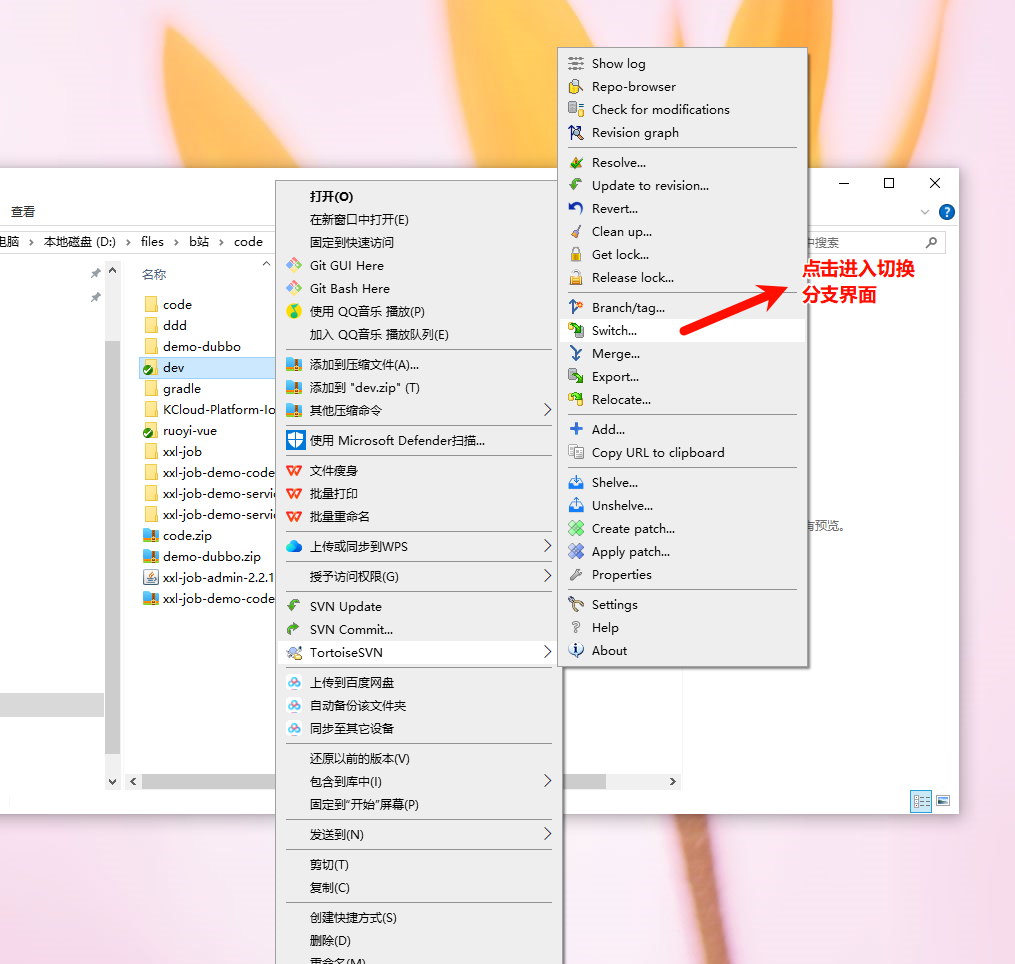This screenshot has width=1015, height=964.
Task: Click 上传到百度网盘 entry
Action: pos(419,682)
